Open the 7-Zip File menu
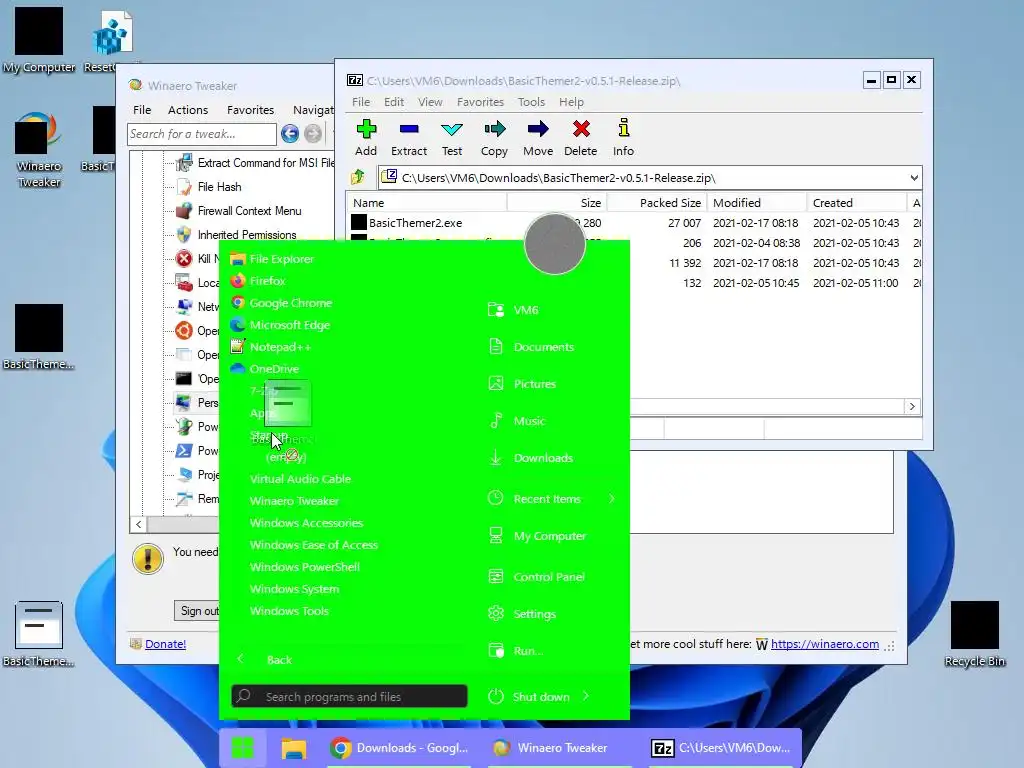Viewport: 1024px width, 768px height. 360,102
